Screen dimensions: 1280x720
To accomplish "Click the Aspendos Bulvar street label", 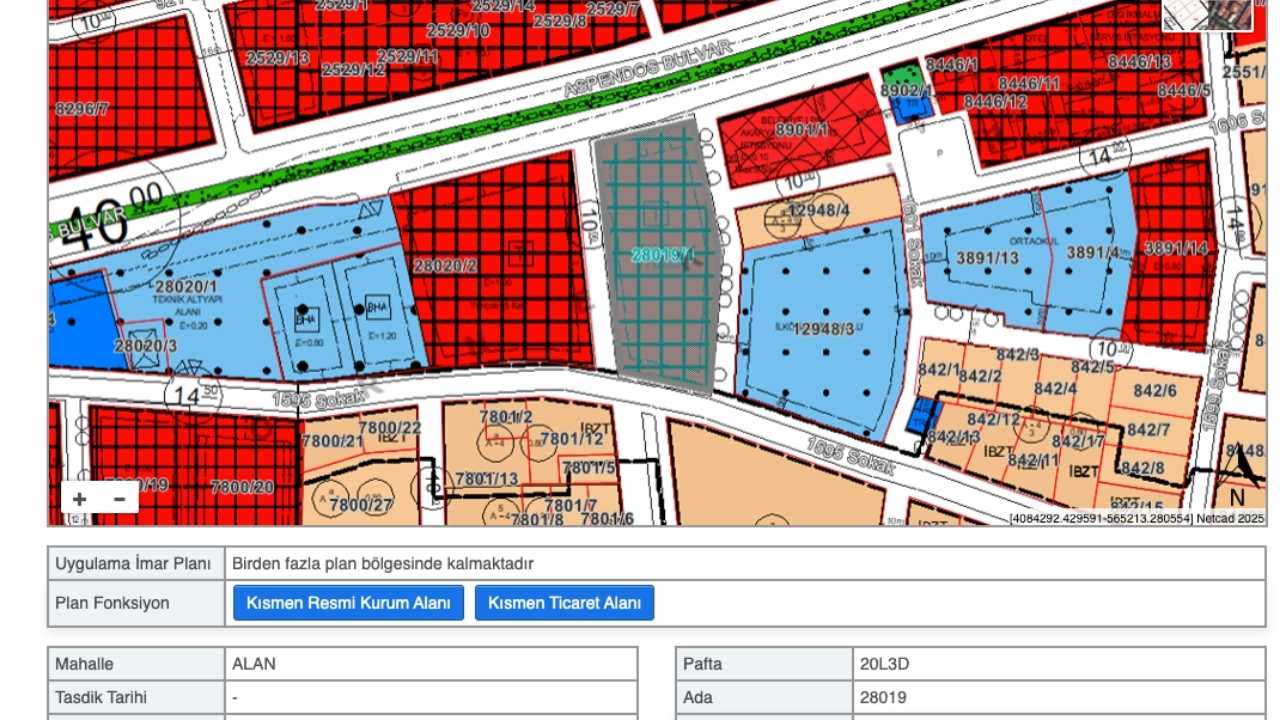I will pos(648,68).
